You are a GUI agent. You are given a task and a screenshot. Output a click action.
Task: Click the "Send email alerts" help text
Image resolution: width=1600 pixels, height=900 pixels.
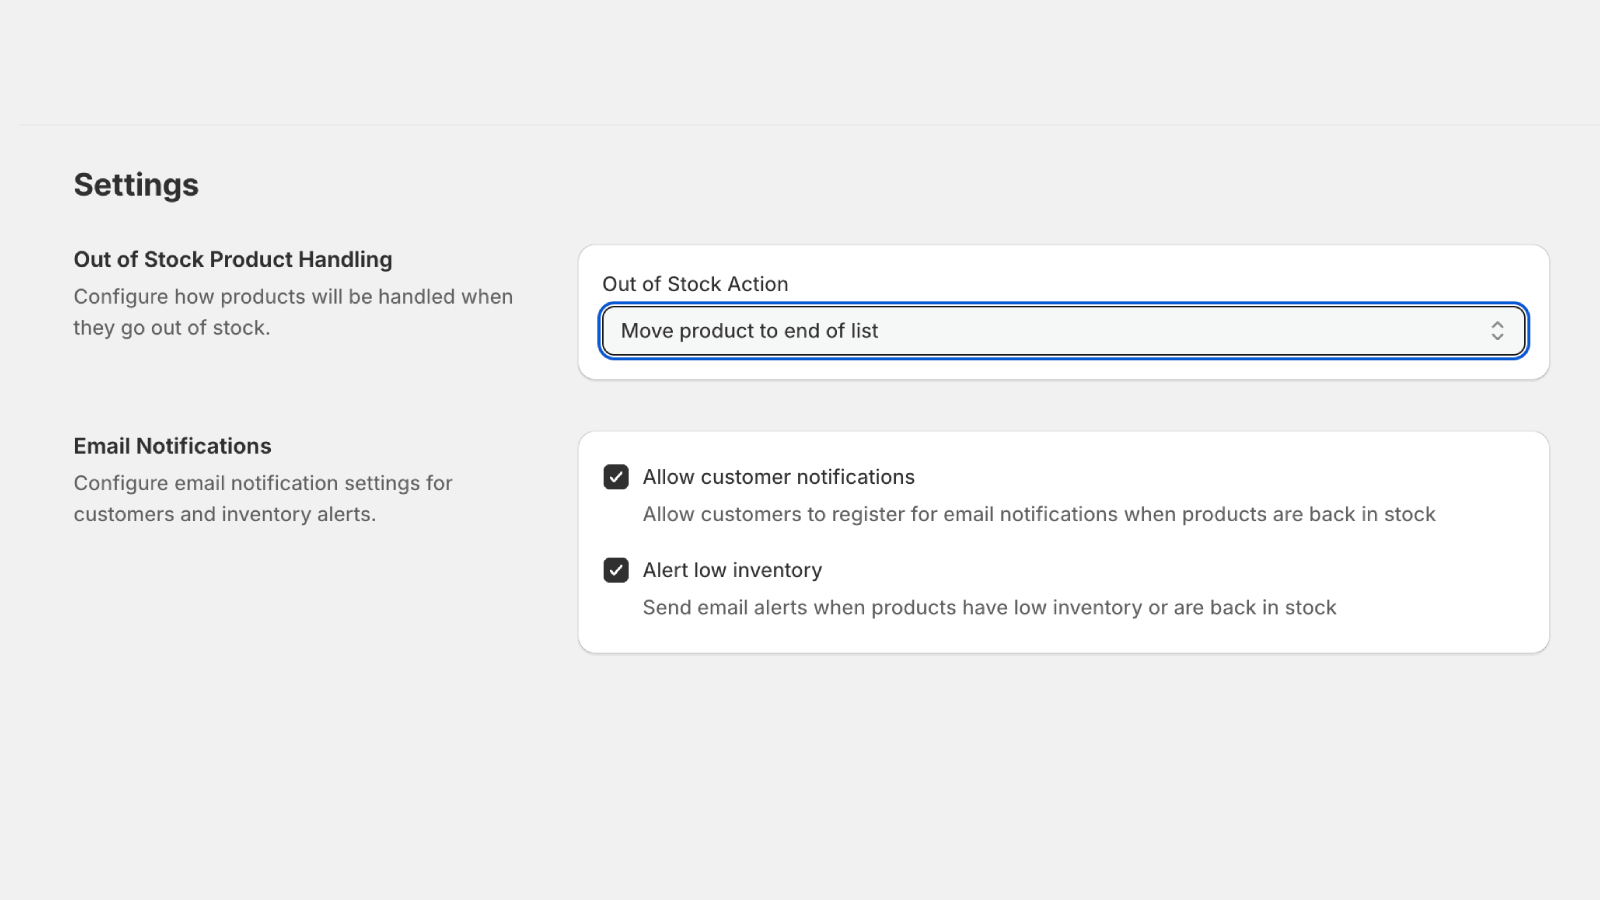point(989,608)
